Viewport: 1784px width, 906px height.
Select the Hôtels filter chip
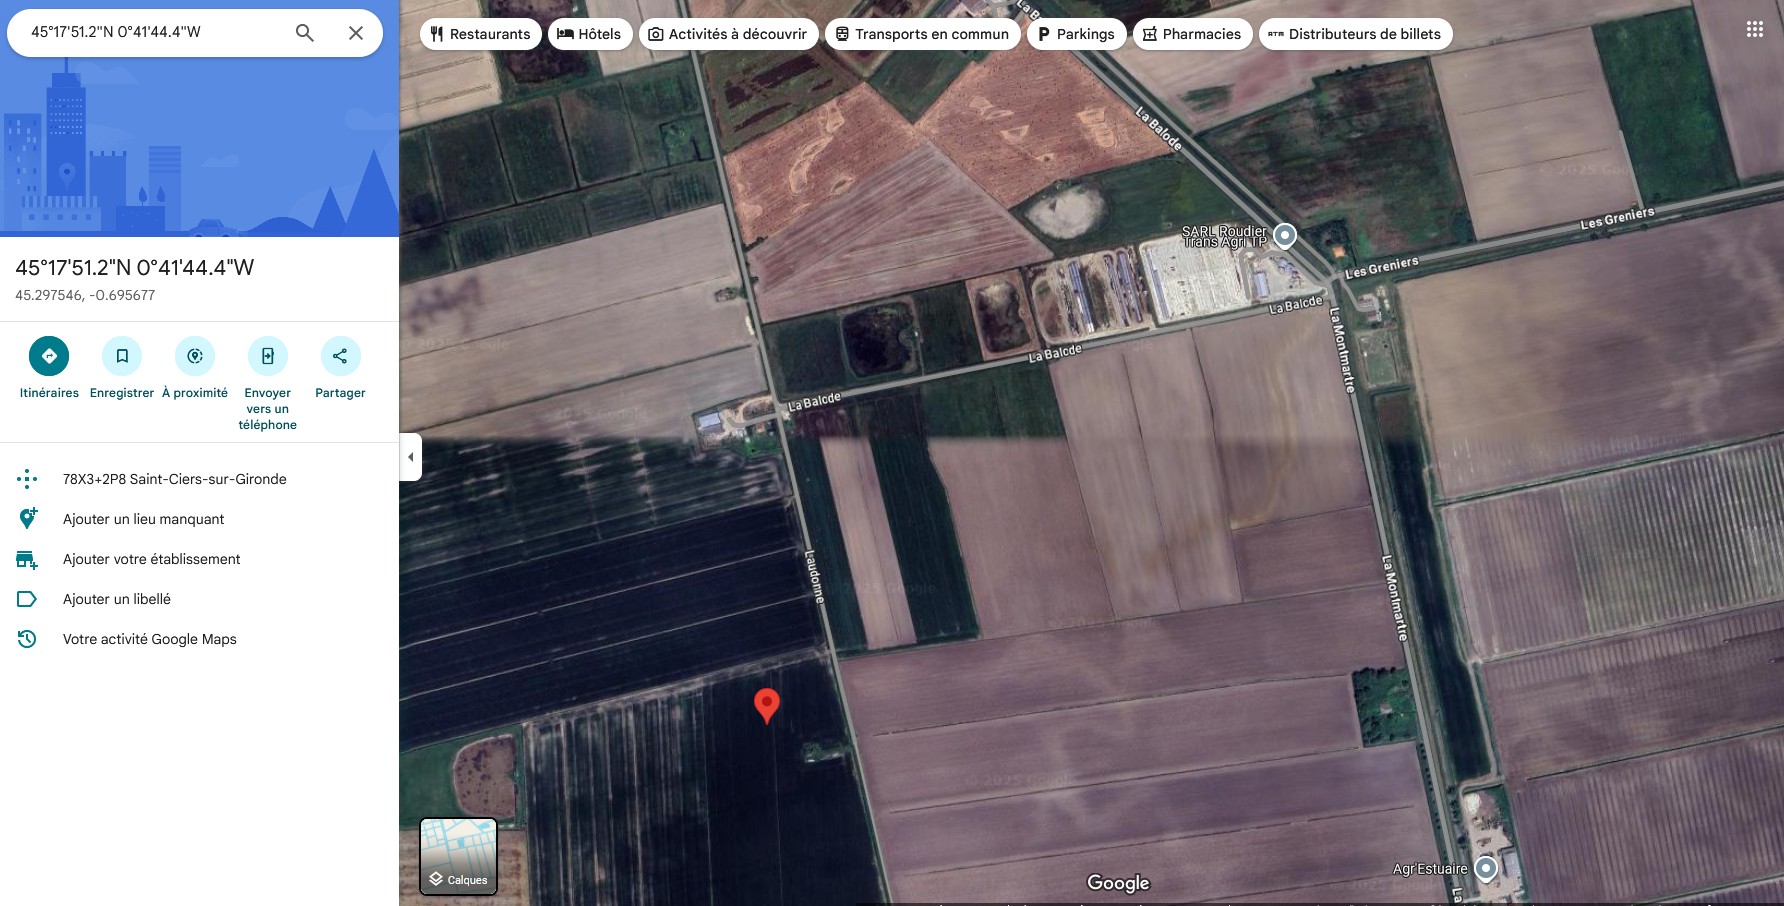(590, 34)
